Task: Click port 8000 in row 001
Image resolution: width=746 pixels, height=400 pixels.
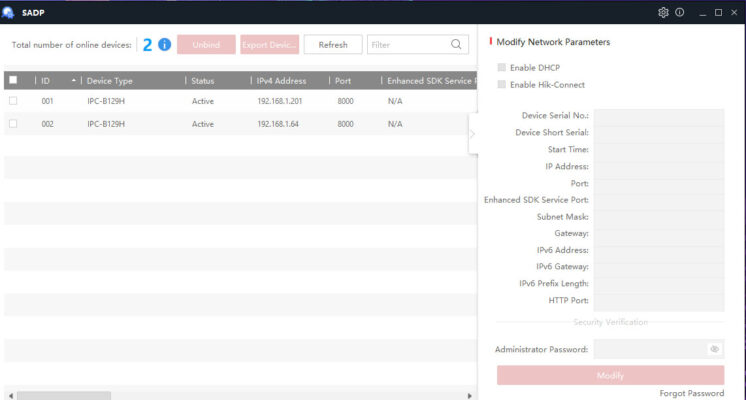Action: 345,101
